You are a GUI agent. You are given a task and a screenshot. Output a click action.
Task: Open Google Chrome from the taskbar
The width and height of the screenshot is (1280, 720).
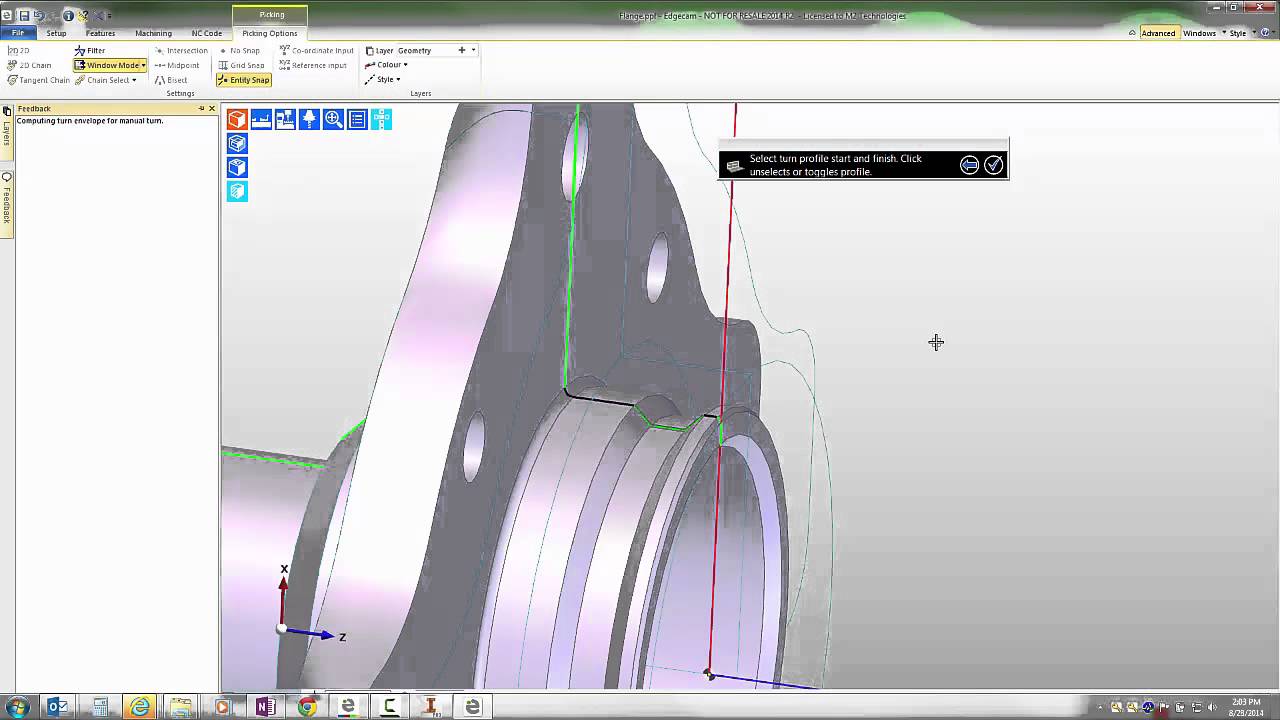[307, 707]
